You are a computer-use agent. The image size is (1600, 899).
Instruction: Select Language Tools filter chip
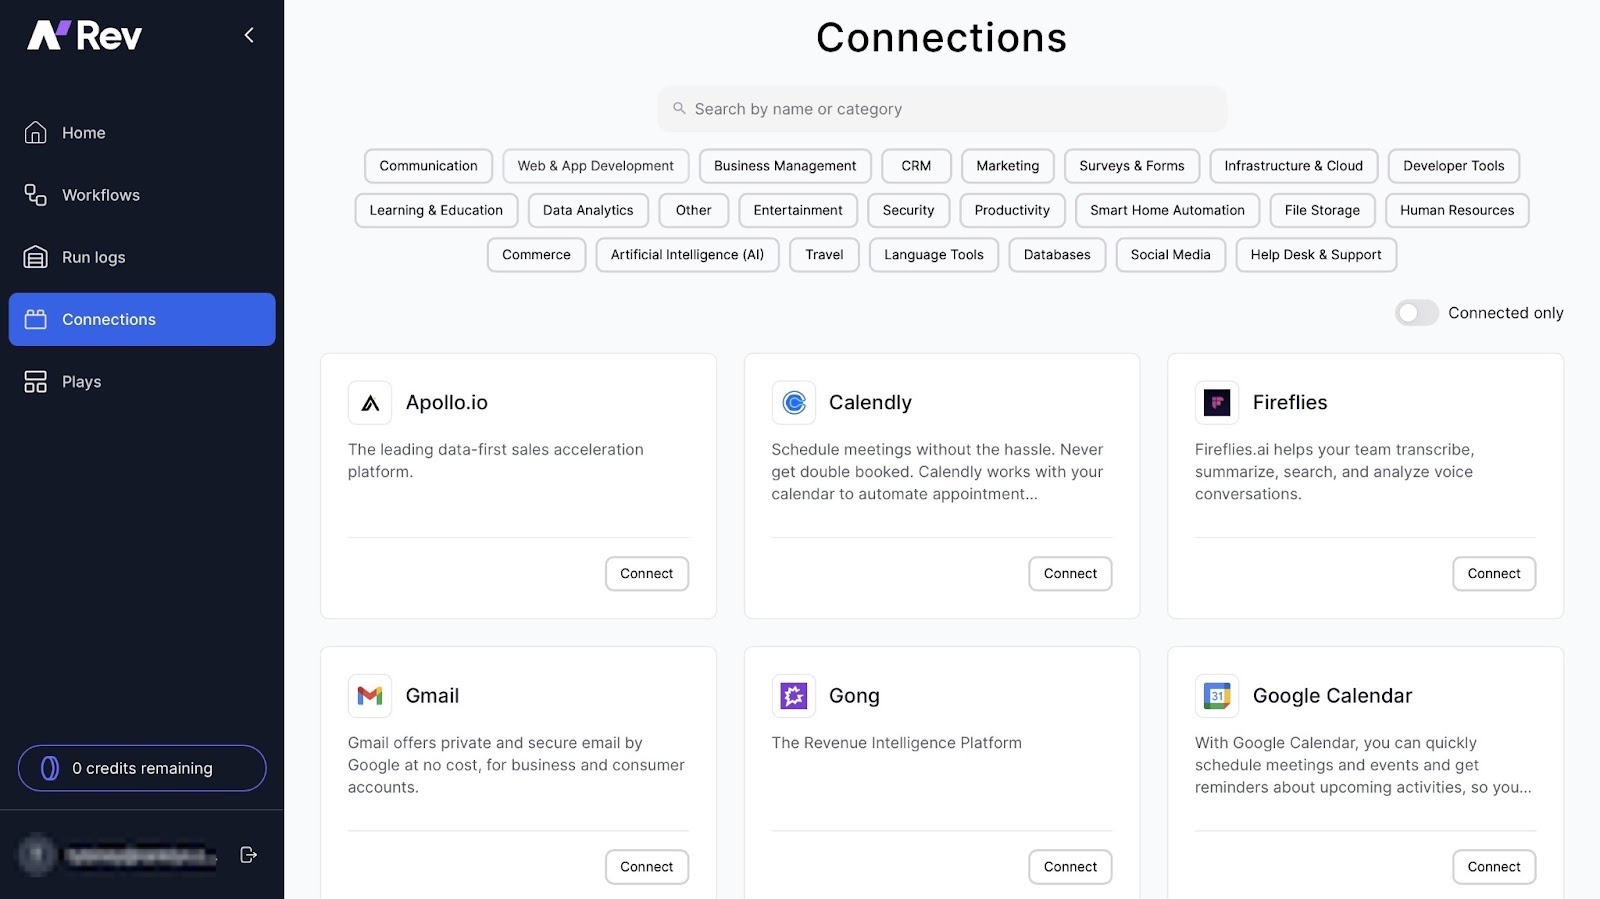pos(934,255)
